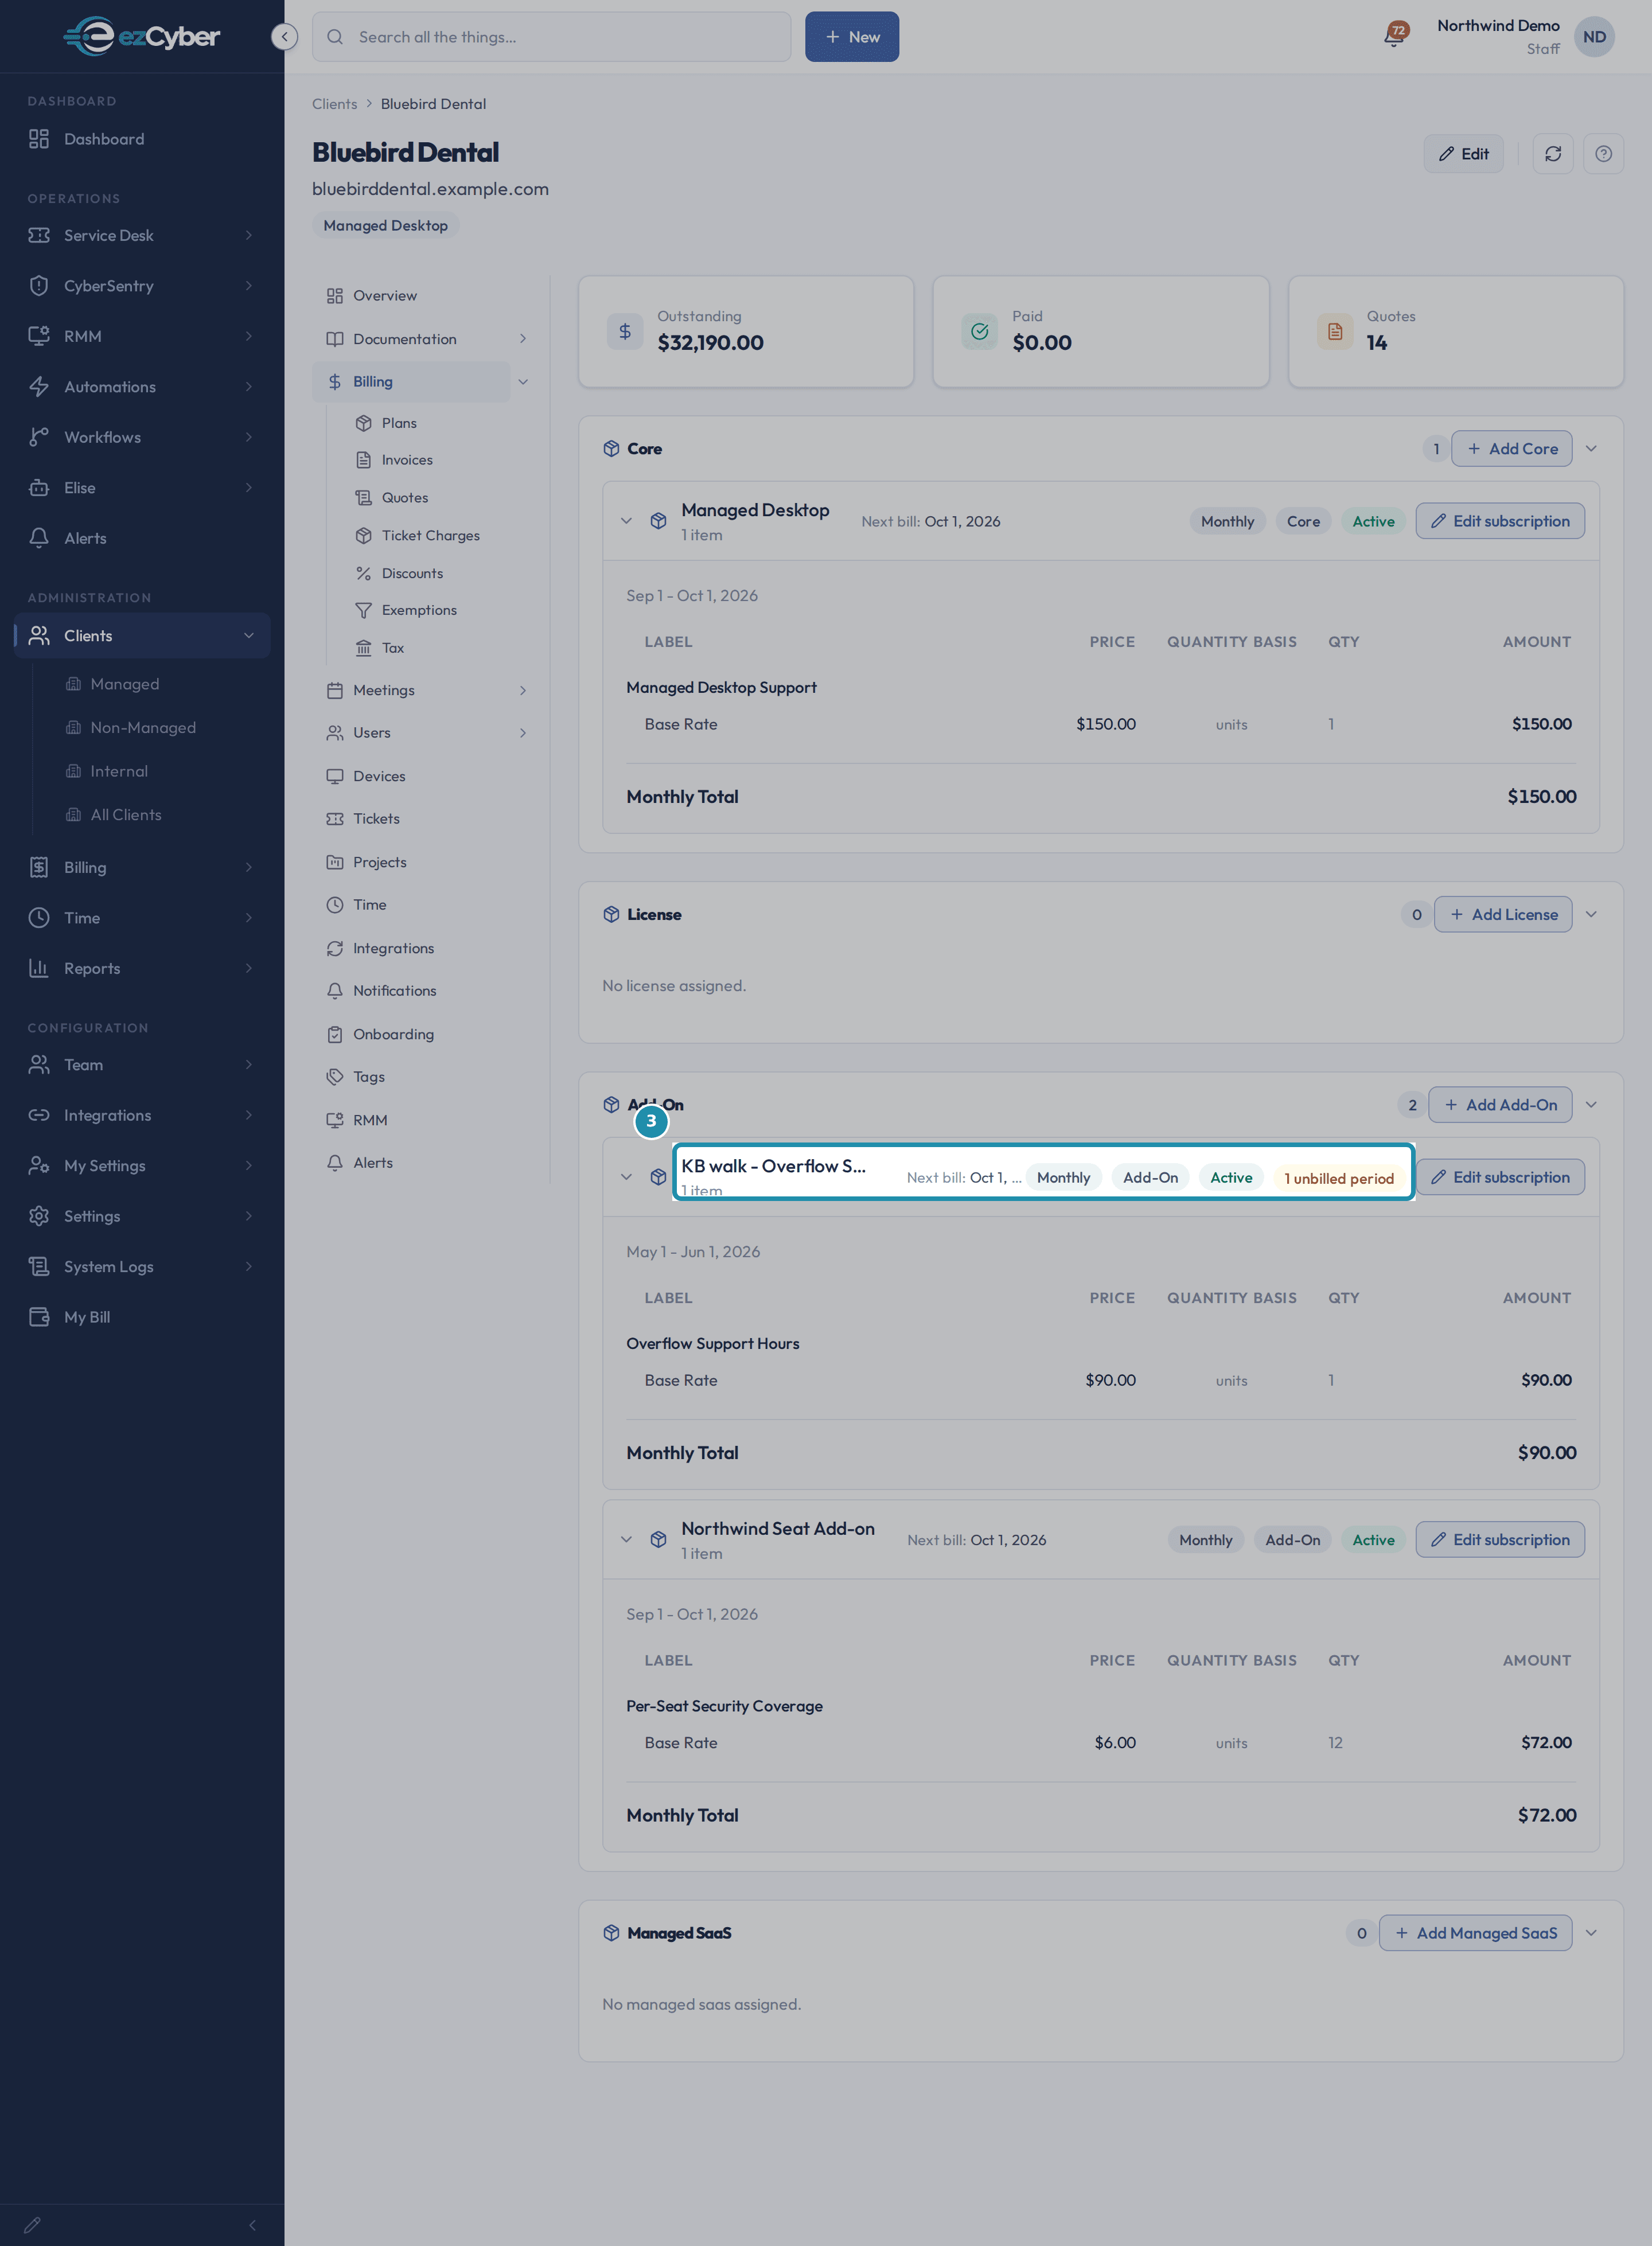
Task: Edit subscription for Managed Desktop
Action: coord(1500,521)
